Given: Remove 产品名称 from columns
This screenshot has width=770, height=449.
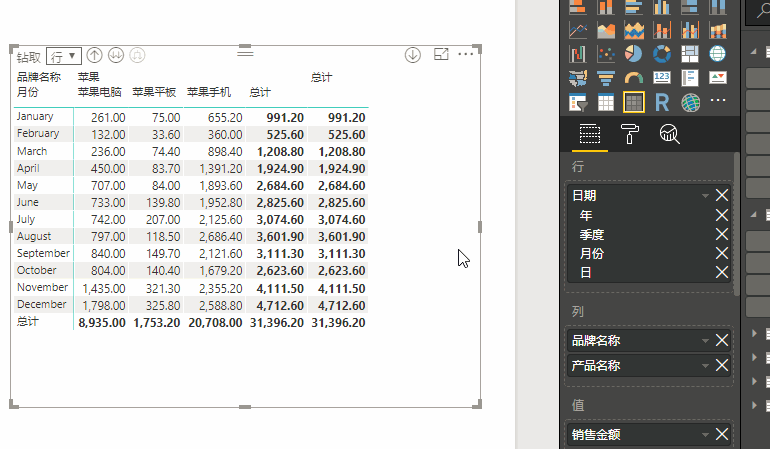Looking at the screenshot, I should (722, 365).
